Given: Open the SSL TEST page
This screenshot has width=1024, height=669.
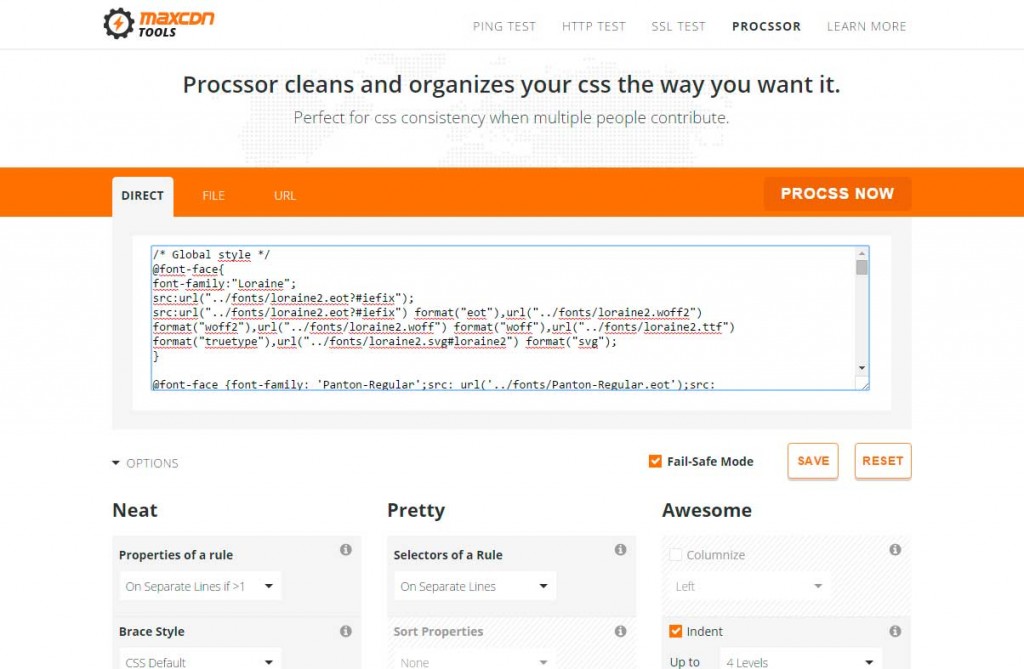Looking at the screenshot, I should point(678,27).
